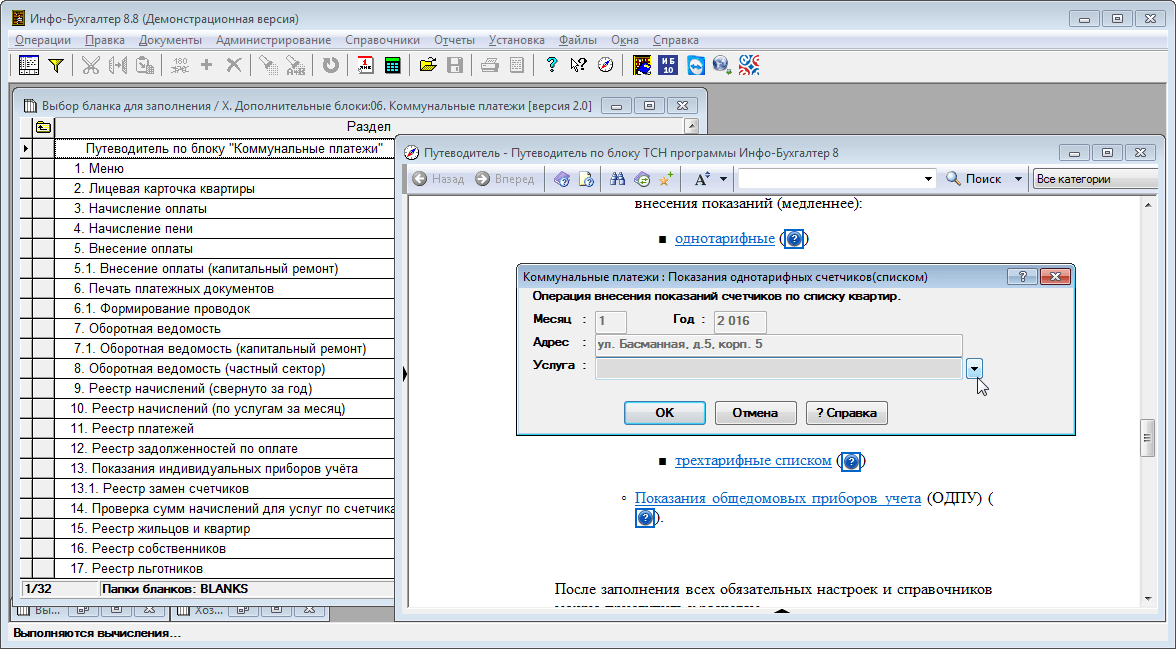This screenshot has width=1176, height=649.
Task: Select row 4. Начисление пени
Action: (225, 229)
